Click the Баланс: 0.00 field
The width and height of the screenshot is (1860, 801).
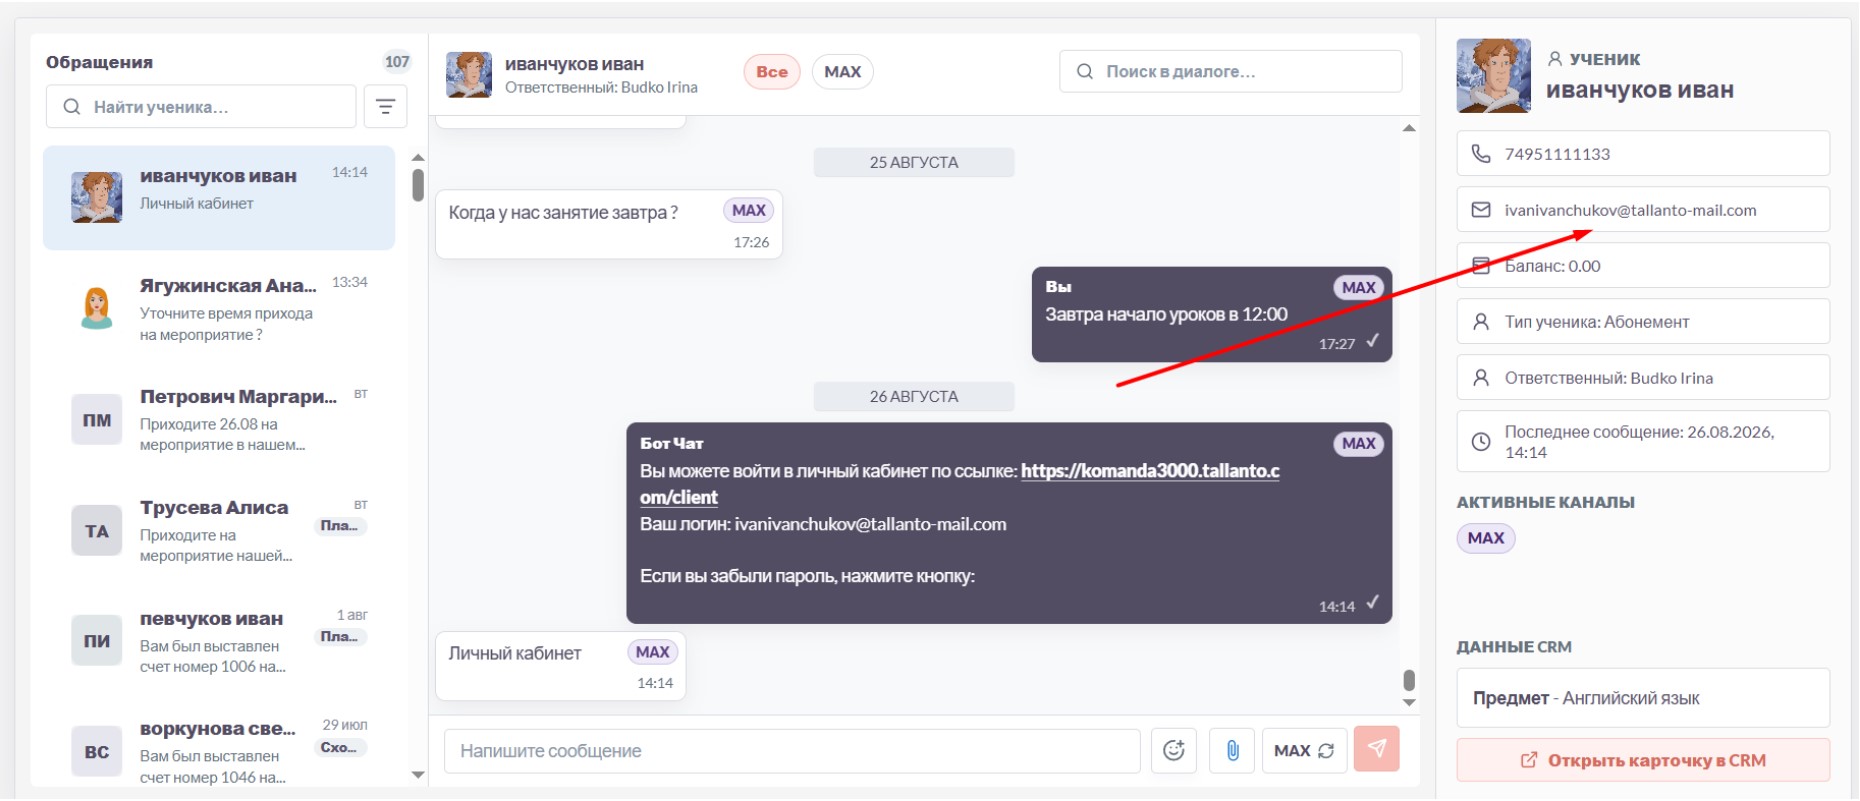coord(1643,266)
